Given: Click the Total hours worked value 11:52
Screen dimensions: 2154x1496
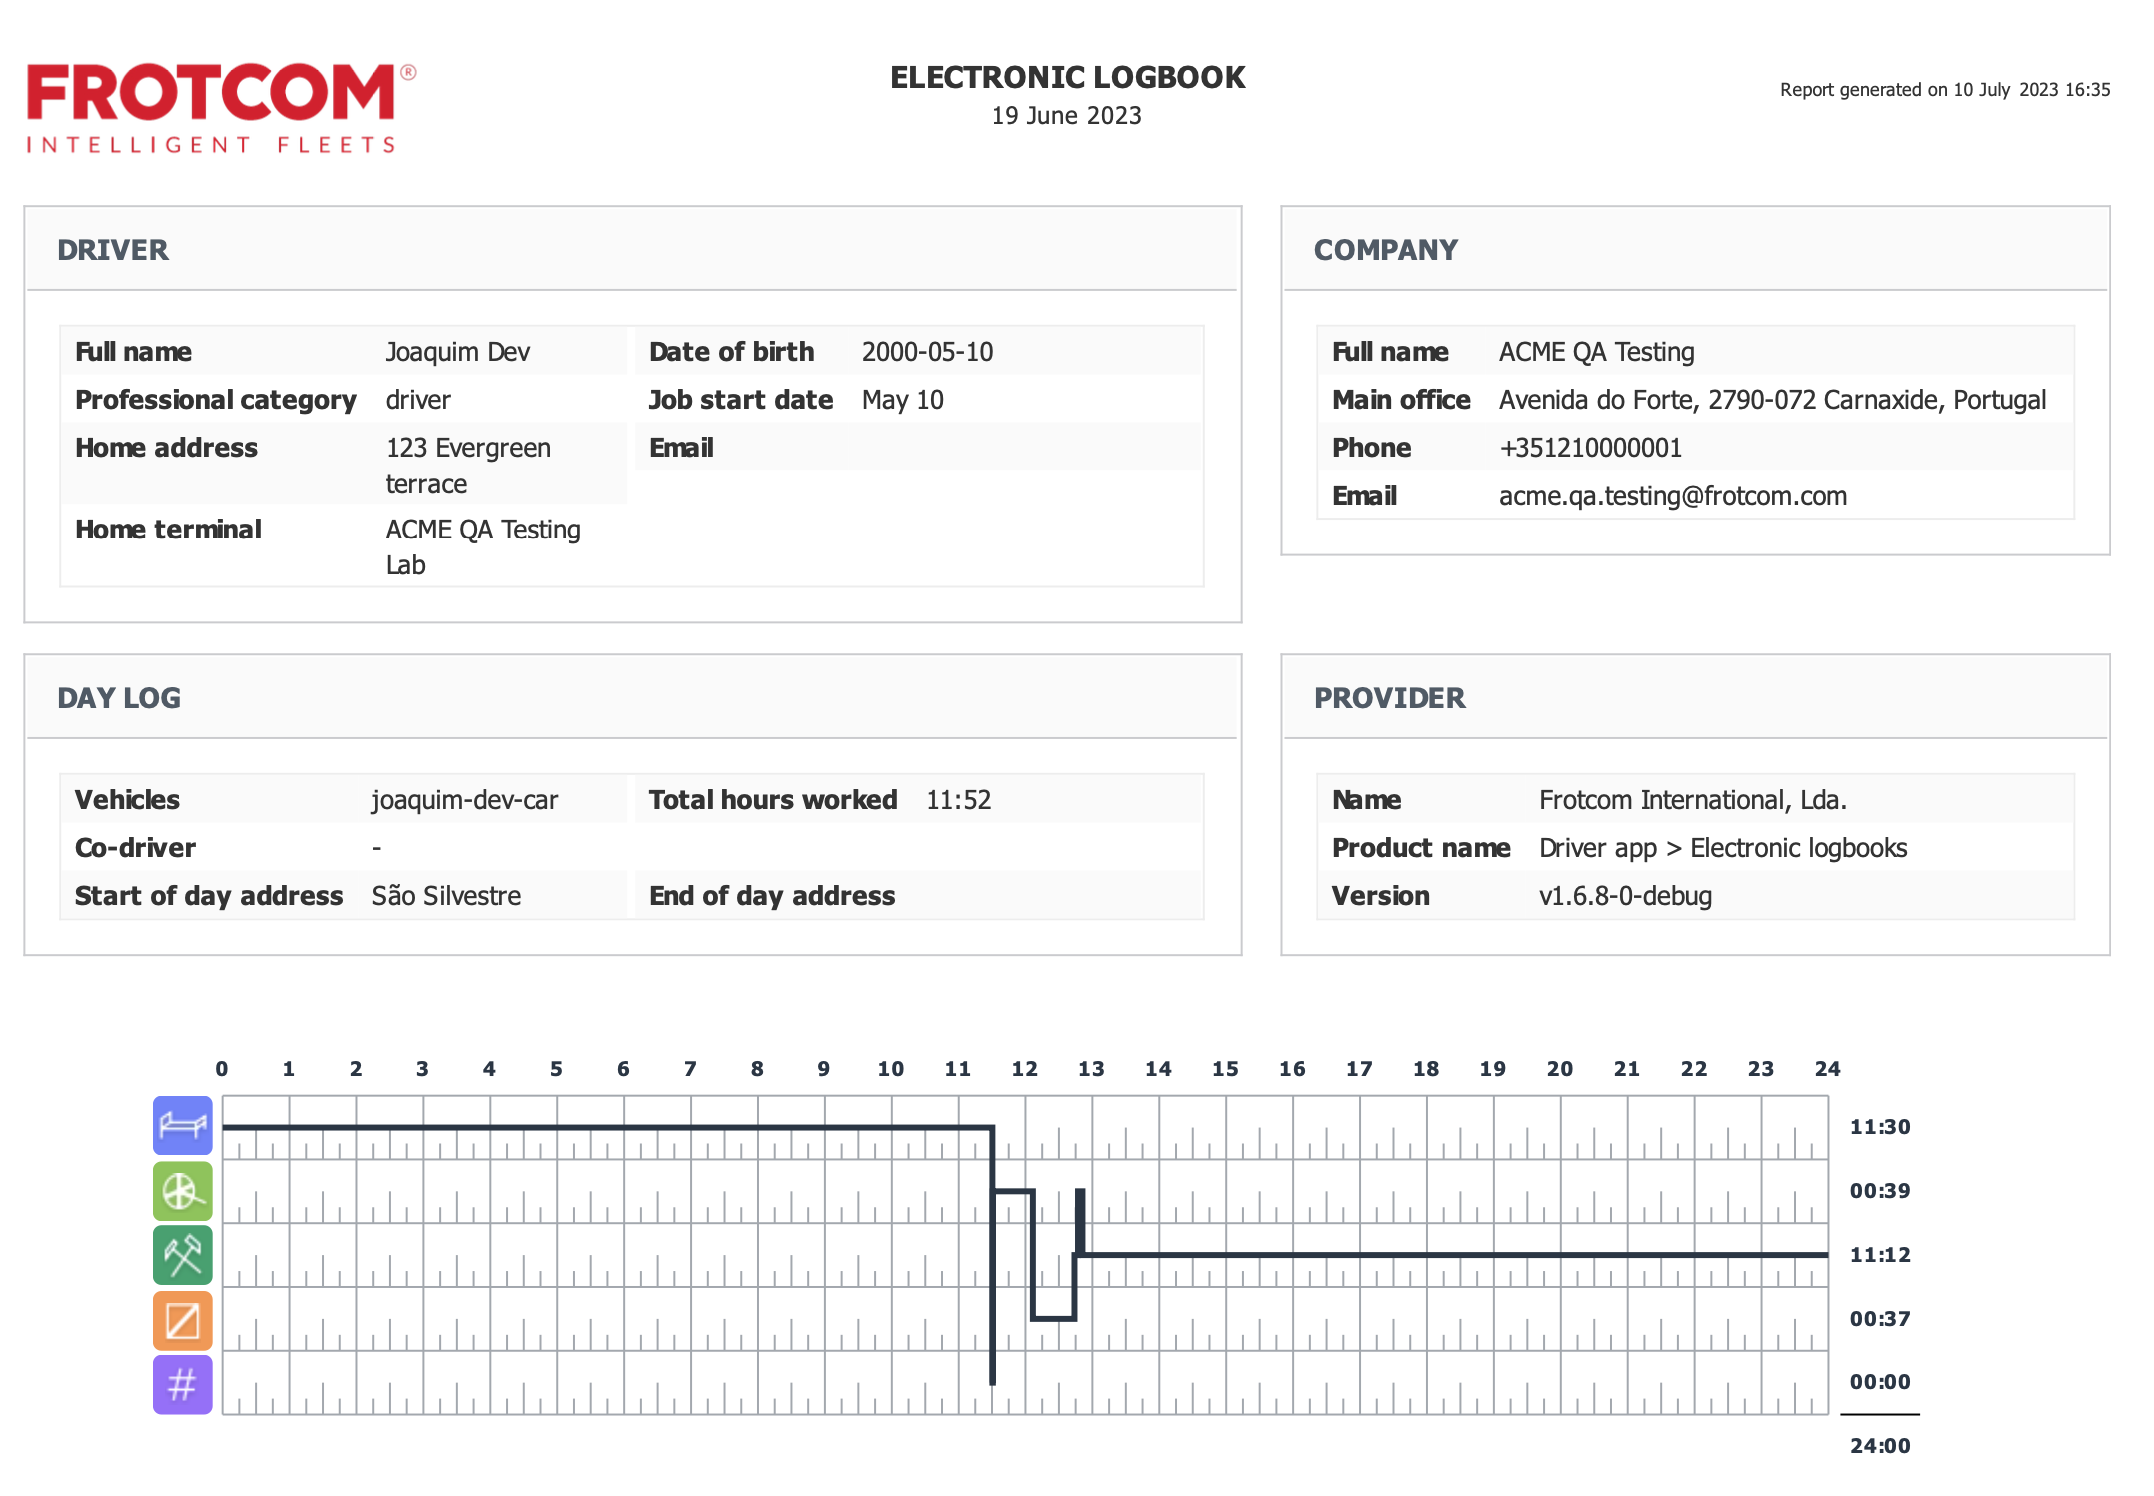Looking at the screenshot, I should point(958,800).
